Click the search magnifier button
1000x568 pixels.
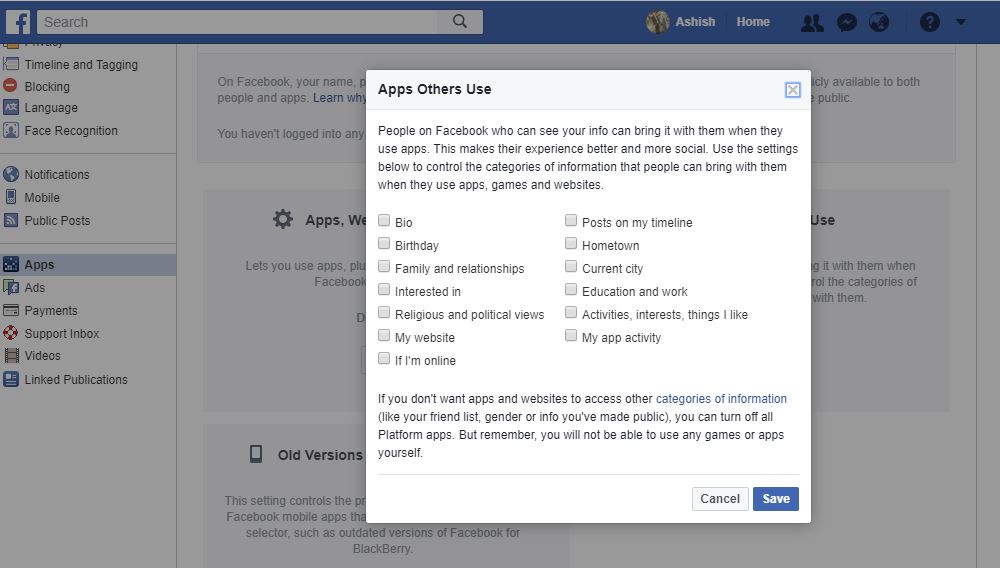[460, 22]
